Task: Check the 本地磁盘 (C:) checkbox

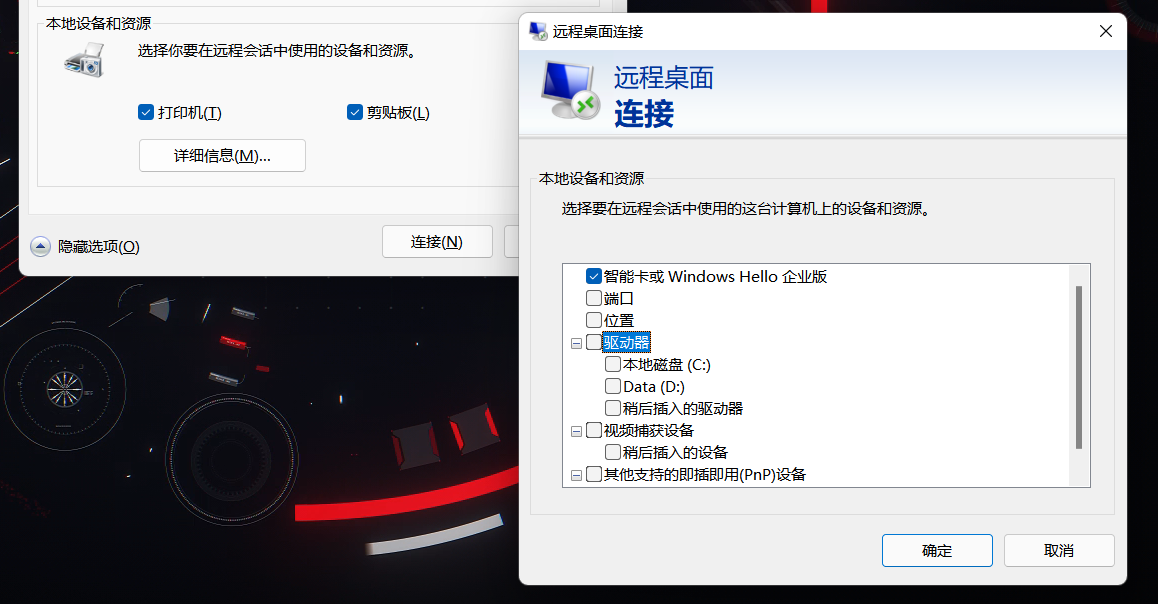Action: coord(613,364)
